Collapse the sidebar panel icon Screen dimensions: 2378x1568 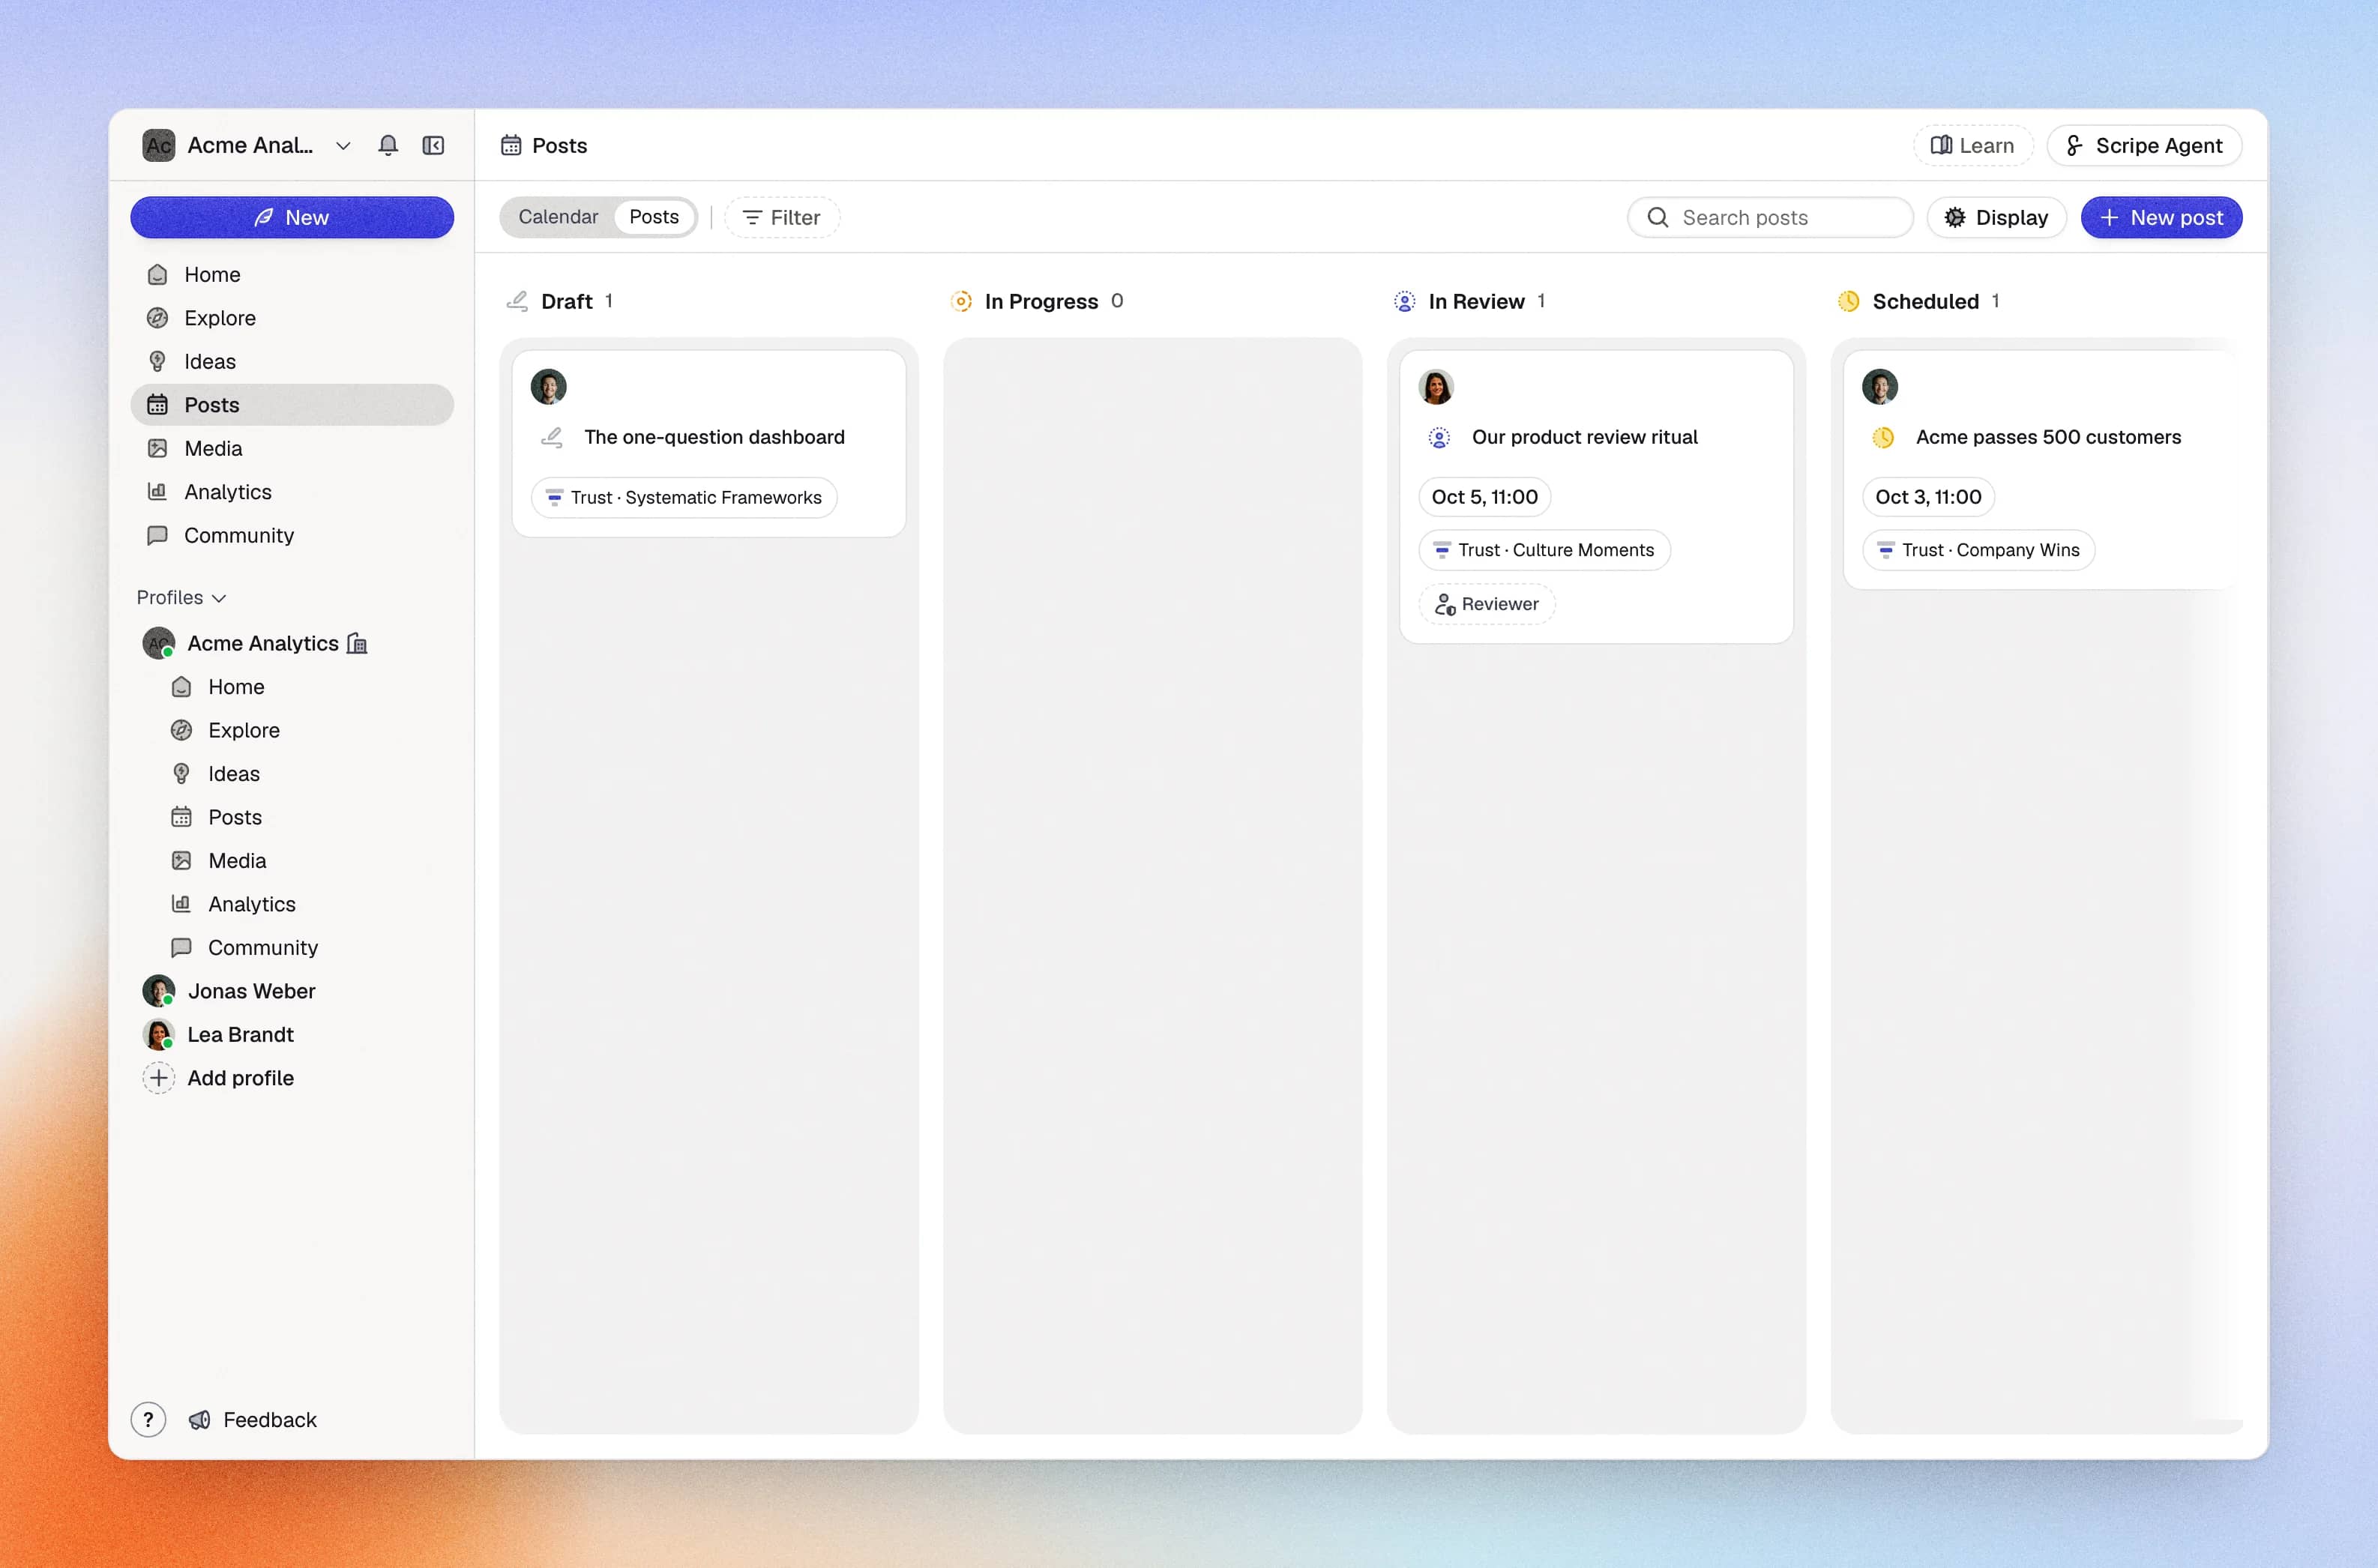(x=433, y=145)
